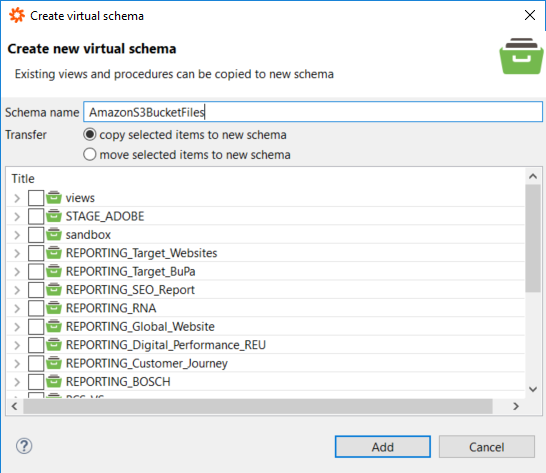Click the vertical scrollbar thumb
The height and width of the screenshot is (473, 546).
[x=533, y=238]
